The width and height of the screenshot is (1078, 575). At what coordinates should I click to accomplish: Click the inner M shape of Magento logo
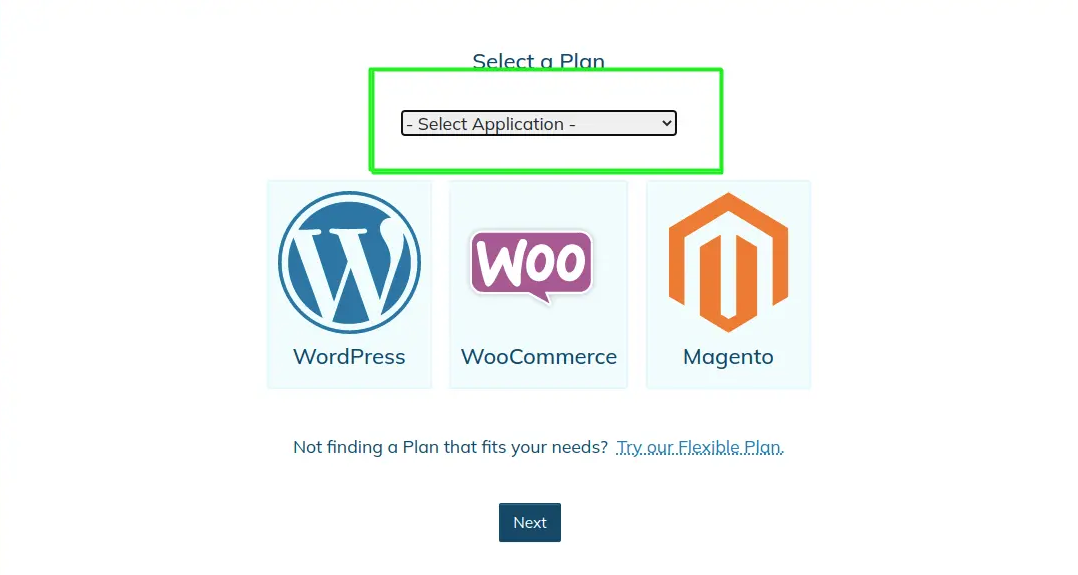point(728,272)
